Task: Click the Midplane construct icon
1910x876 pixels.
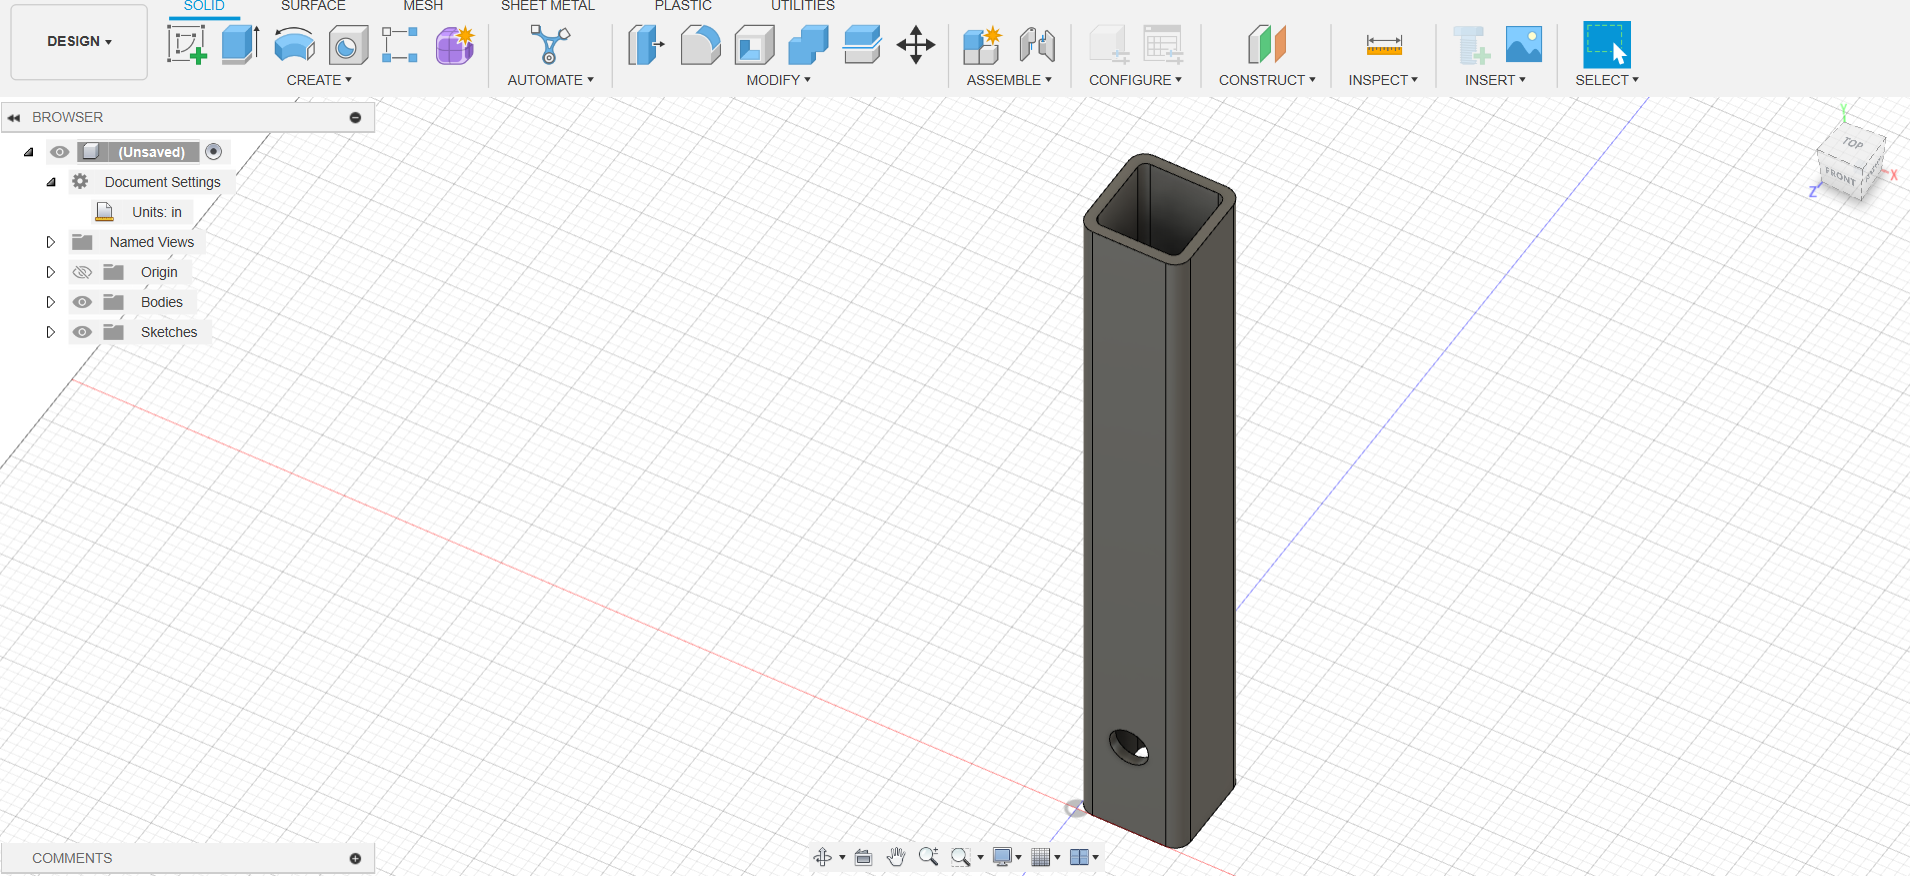Action: [1267, 45]
